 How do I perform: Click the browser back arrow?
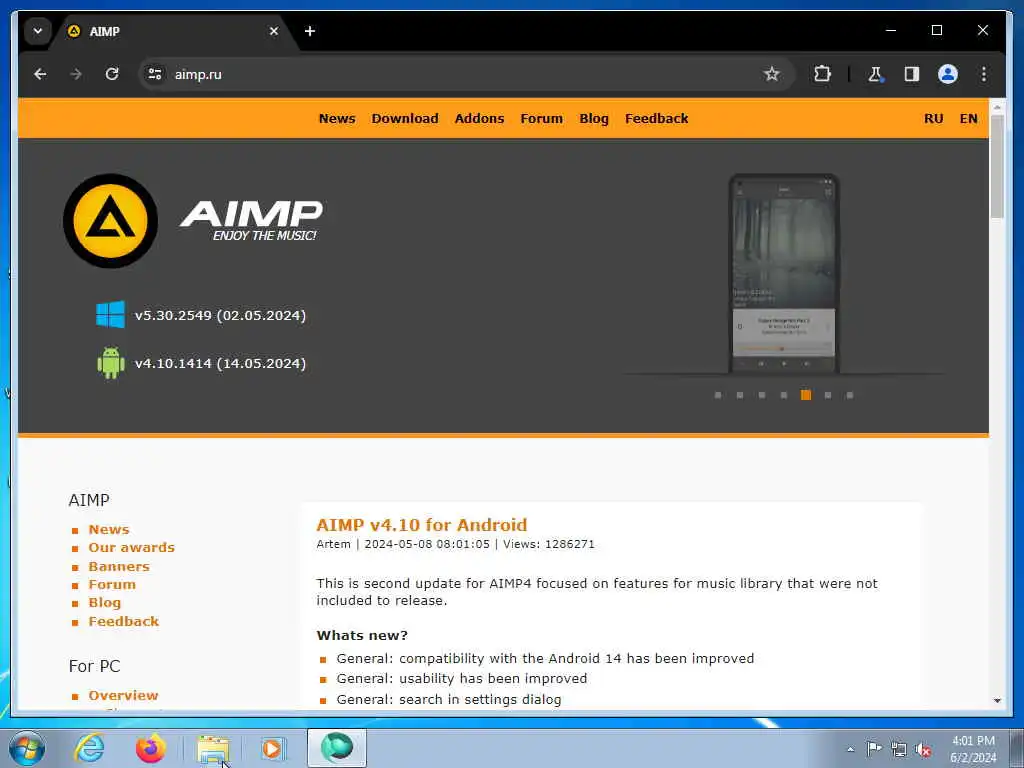pos(40,74)
